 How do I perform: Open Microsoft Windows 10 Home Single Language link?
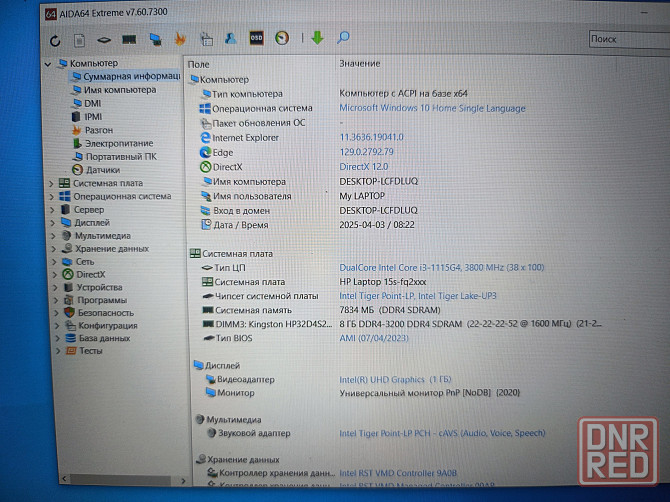coord(432,108)
